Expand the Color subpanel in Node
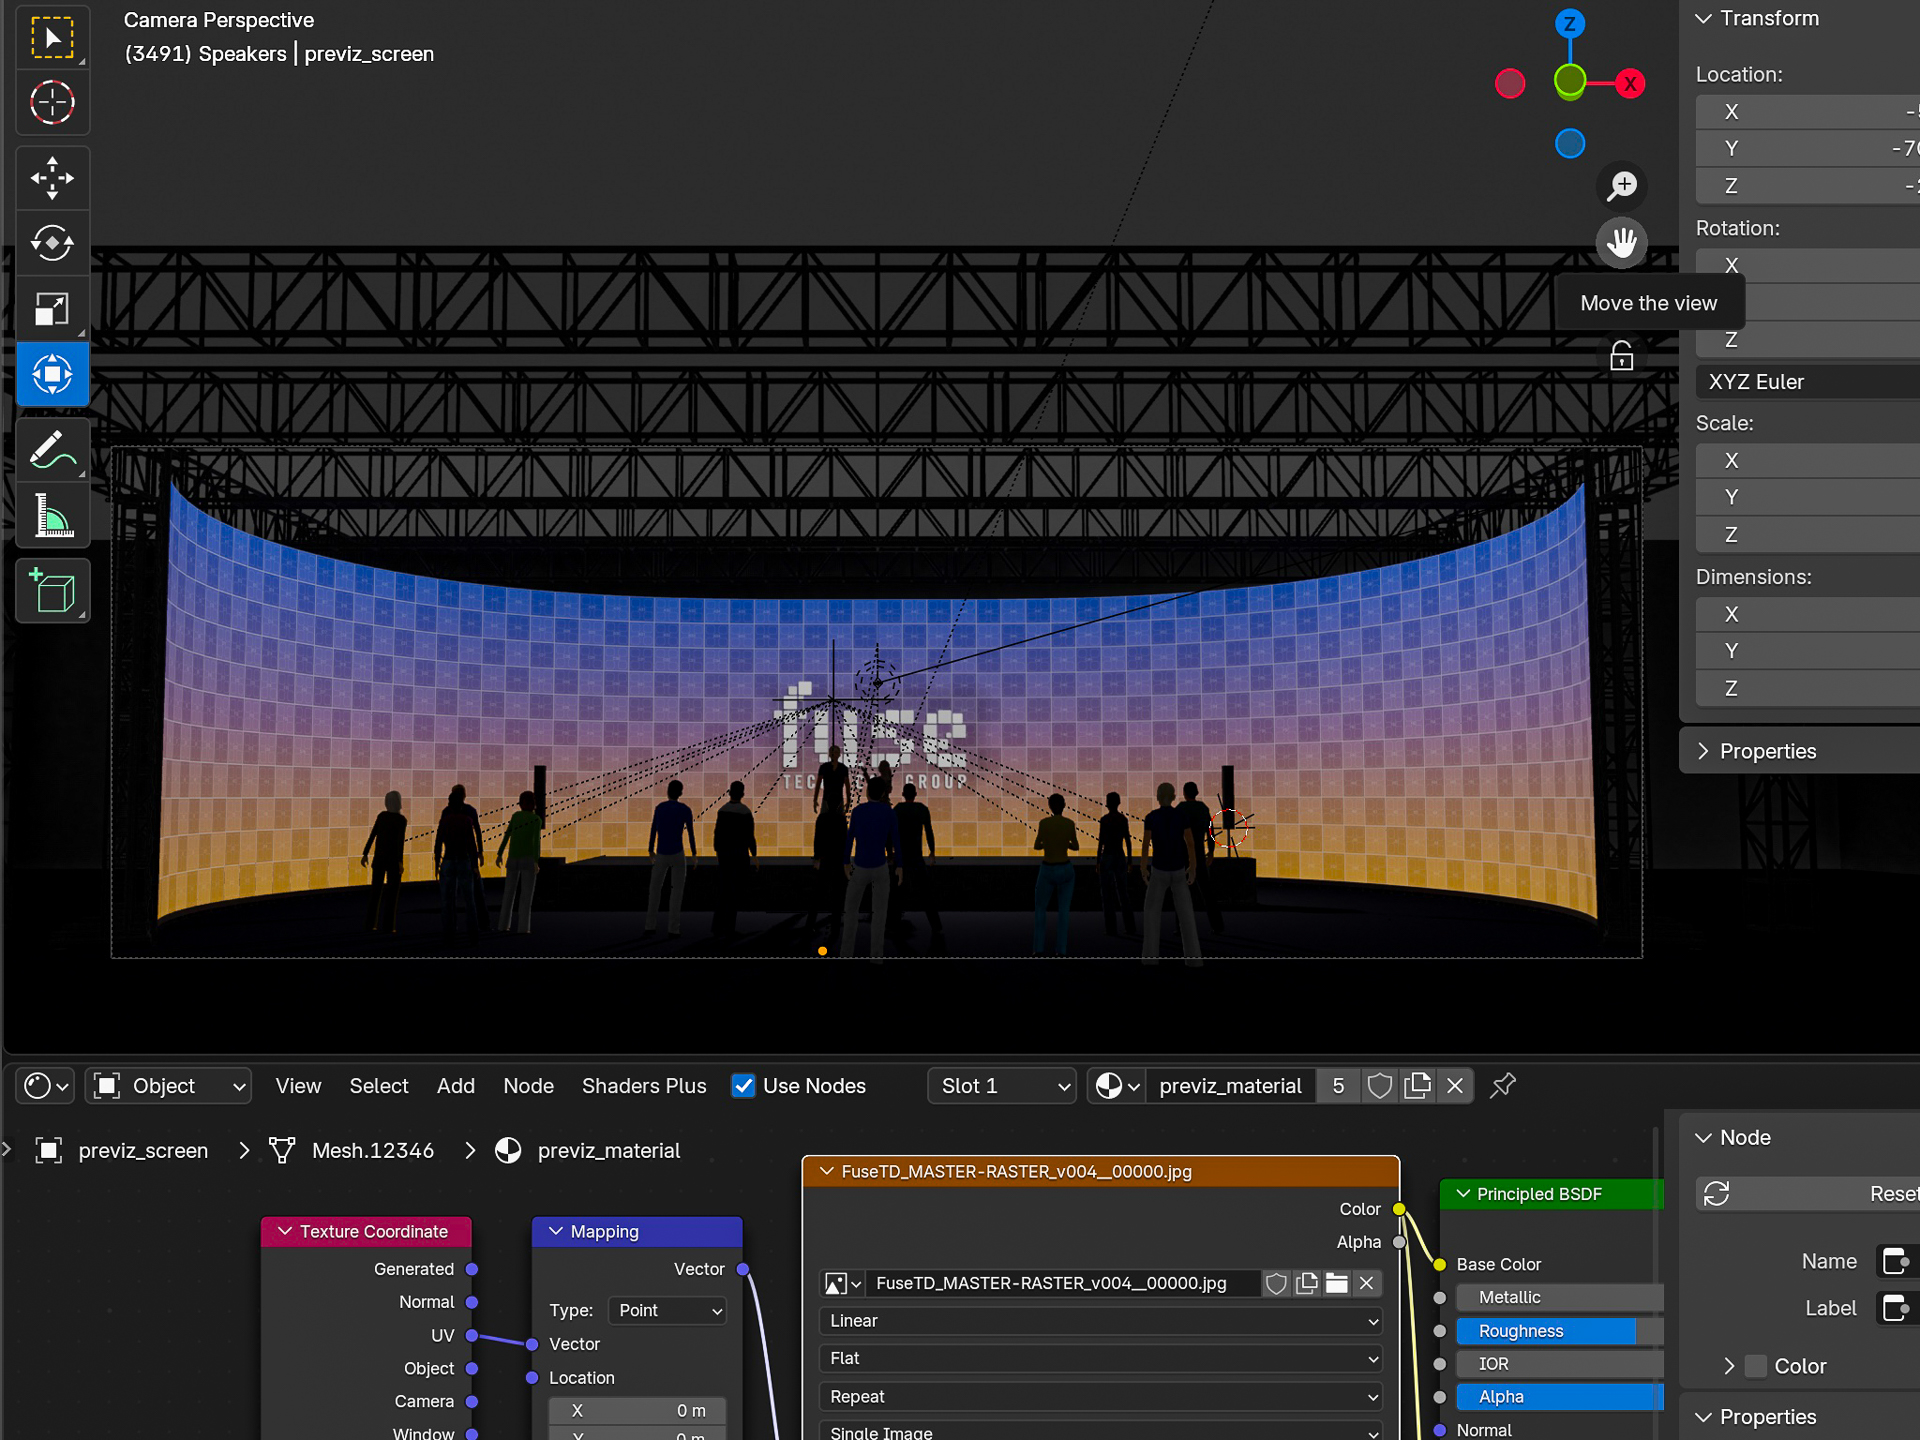The width and height of the screenshot is (1920, 1440). click(1729, 1366)
